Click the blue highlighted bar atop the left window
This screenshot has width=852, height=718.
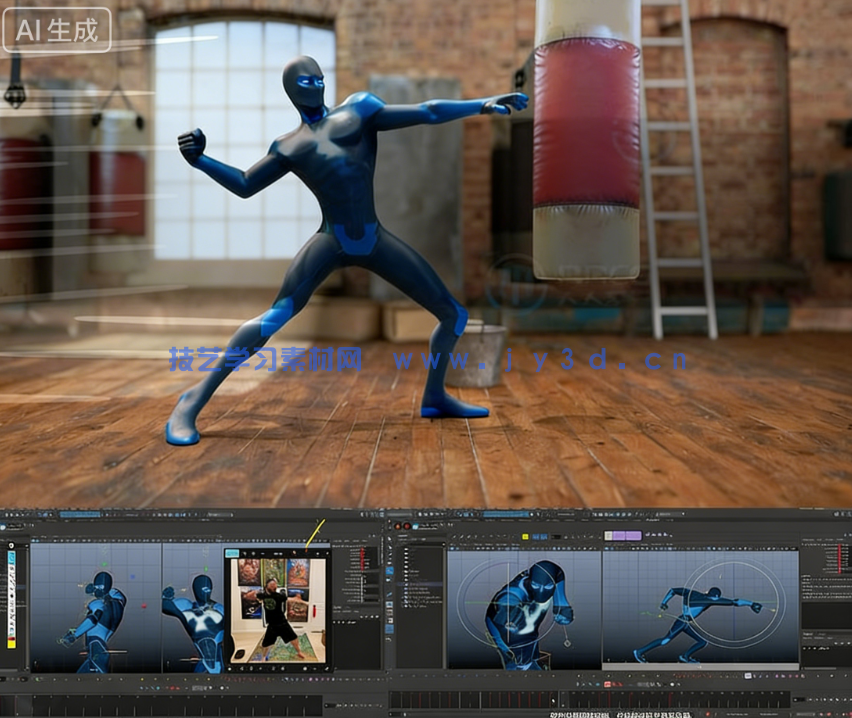[x=80, y=514]
